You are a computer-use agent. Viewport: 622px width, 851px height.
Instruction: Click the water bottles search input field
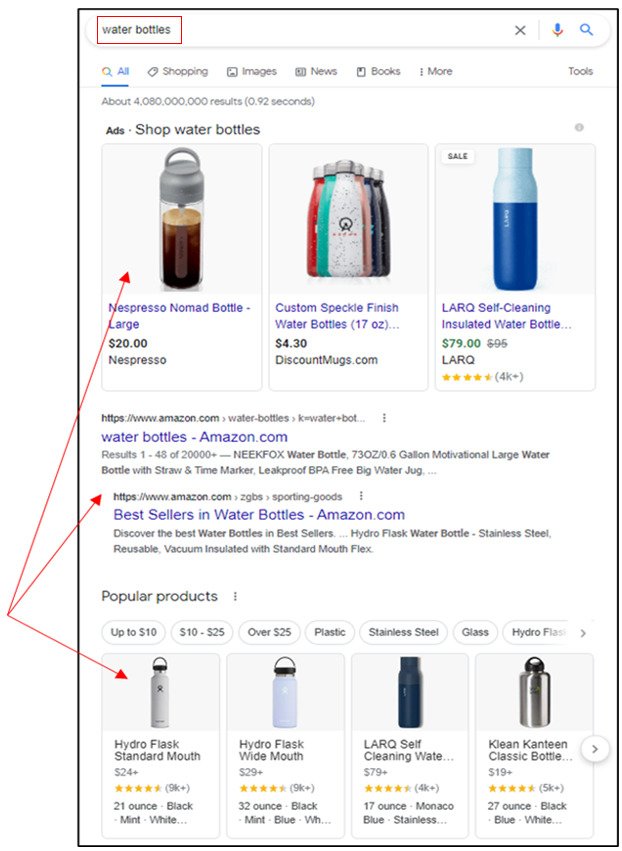coord(300,30)
